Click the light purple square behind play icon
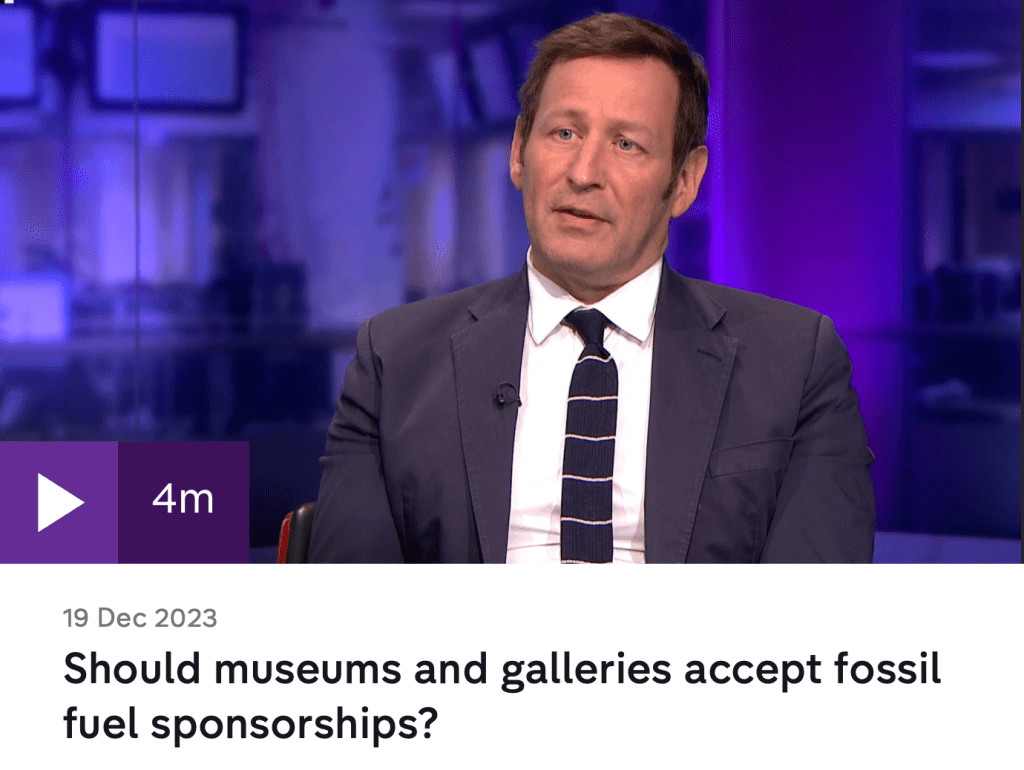The width and height of the screenshot is (1024, 770). coord(59,502)
